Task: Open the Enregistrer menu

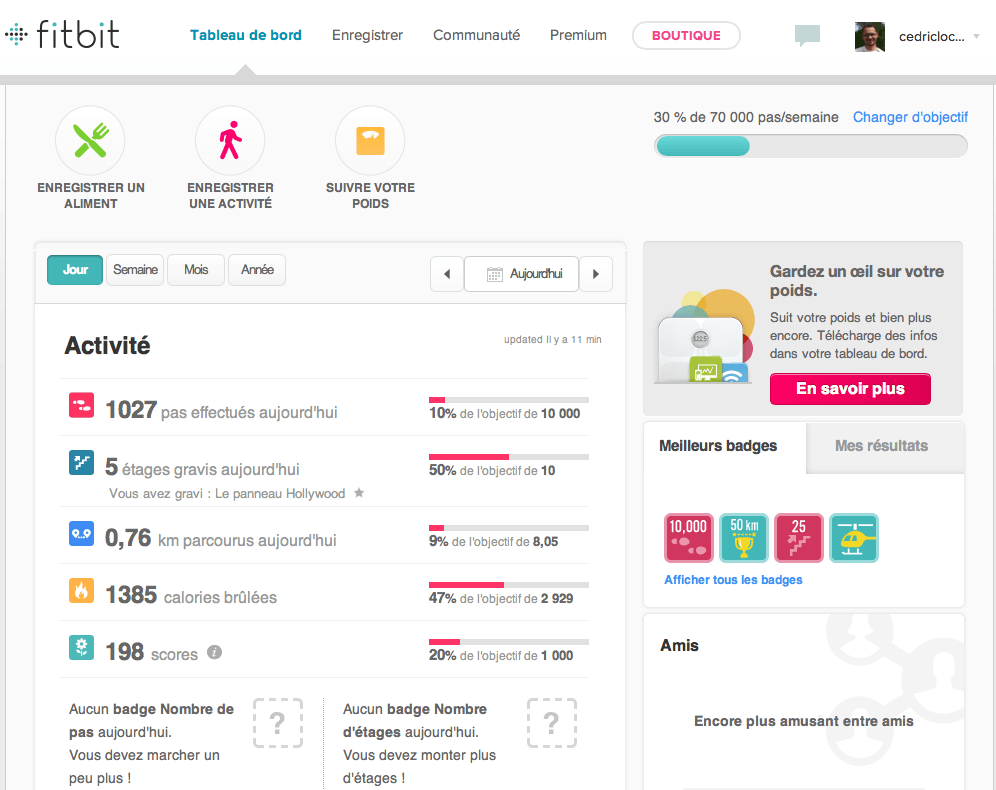Action: 367,36
